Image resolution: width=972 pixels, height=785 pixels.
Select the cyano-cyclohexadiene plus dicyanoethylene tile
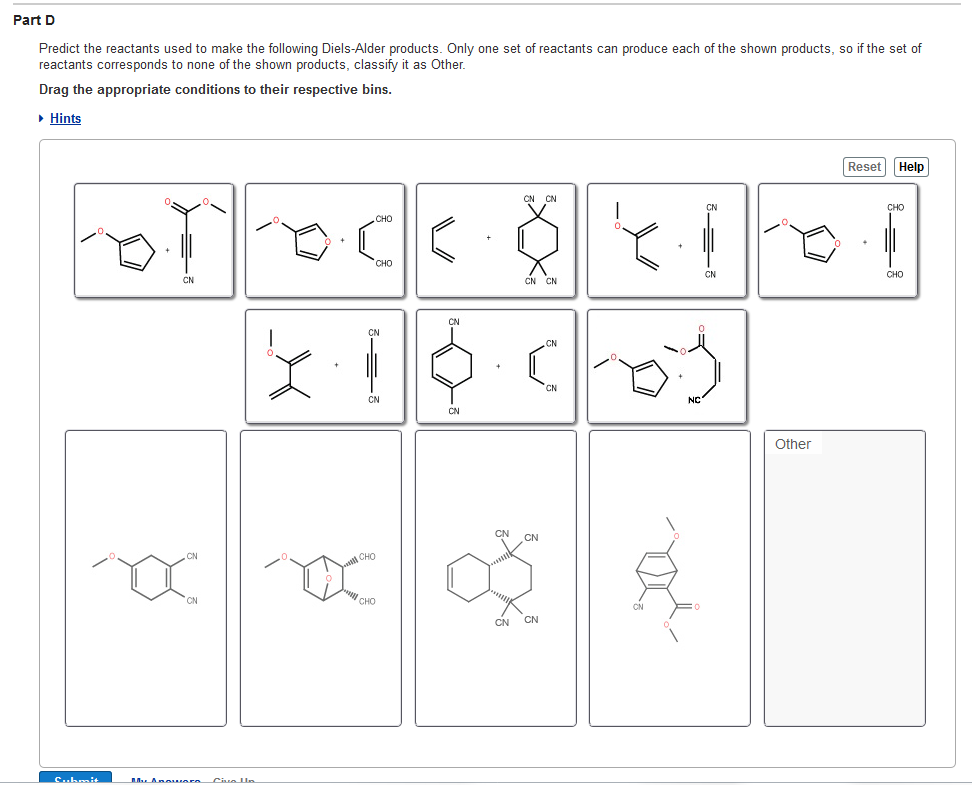(495, 365)
